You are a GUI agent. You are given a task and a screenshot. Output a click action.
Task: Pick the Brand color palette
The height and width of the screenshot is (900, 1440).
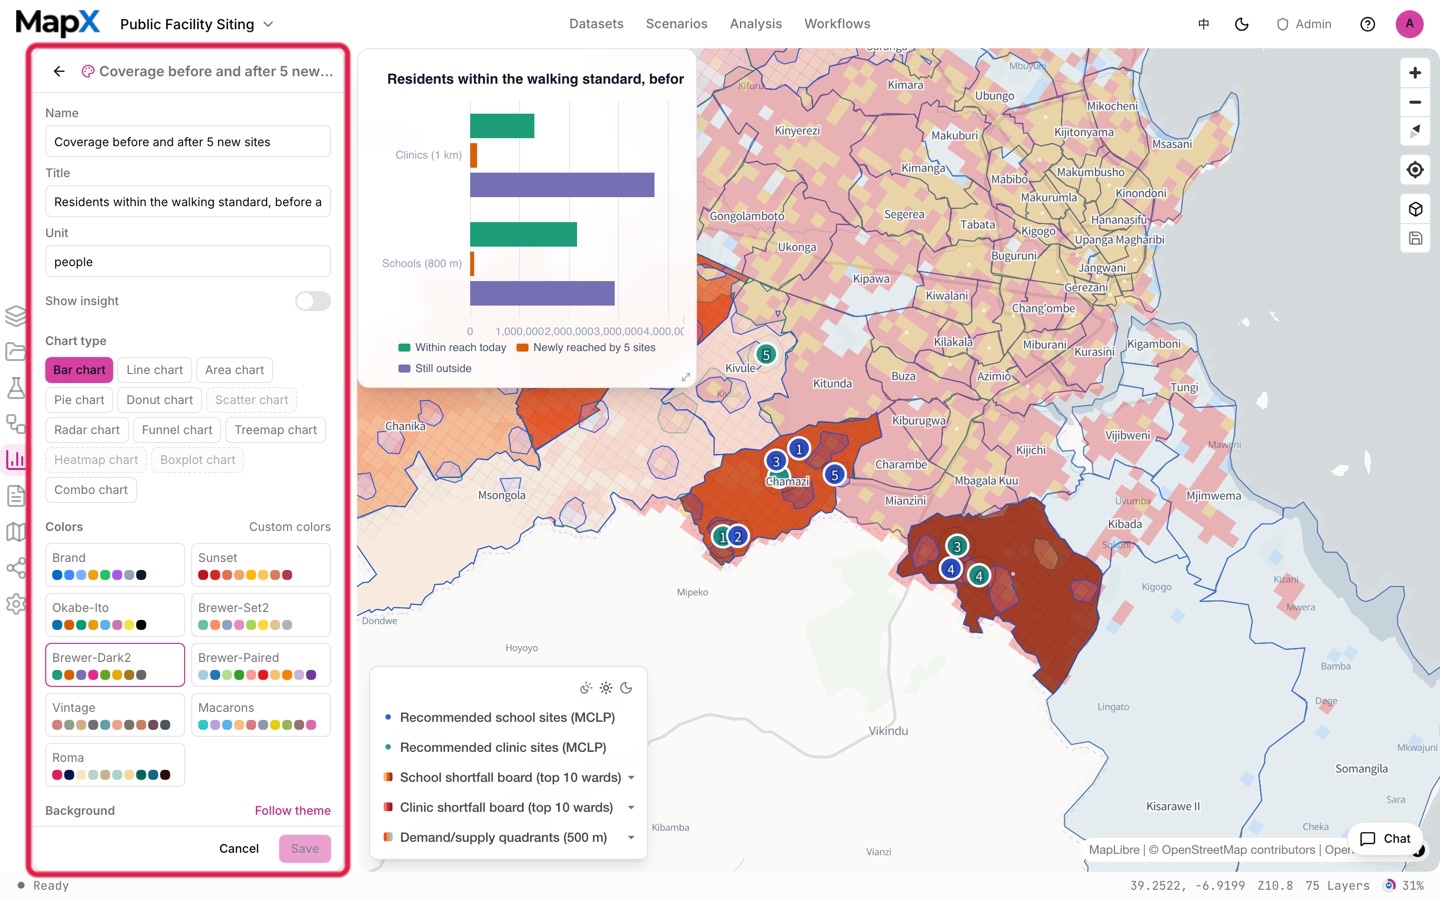(115, 565)
